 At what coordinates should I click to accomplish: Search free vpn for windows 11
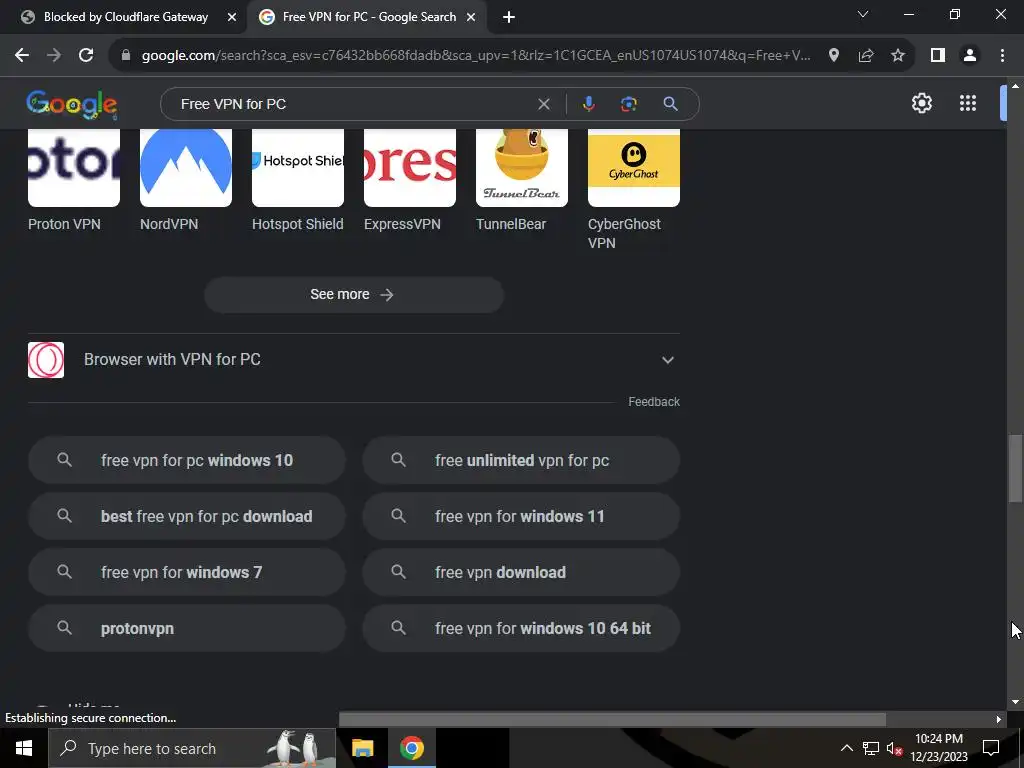coord(521,517)
